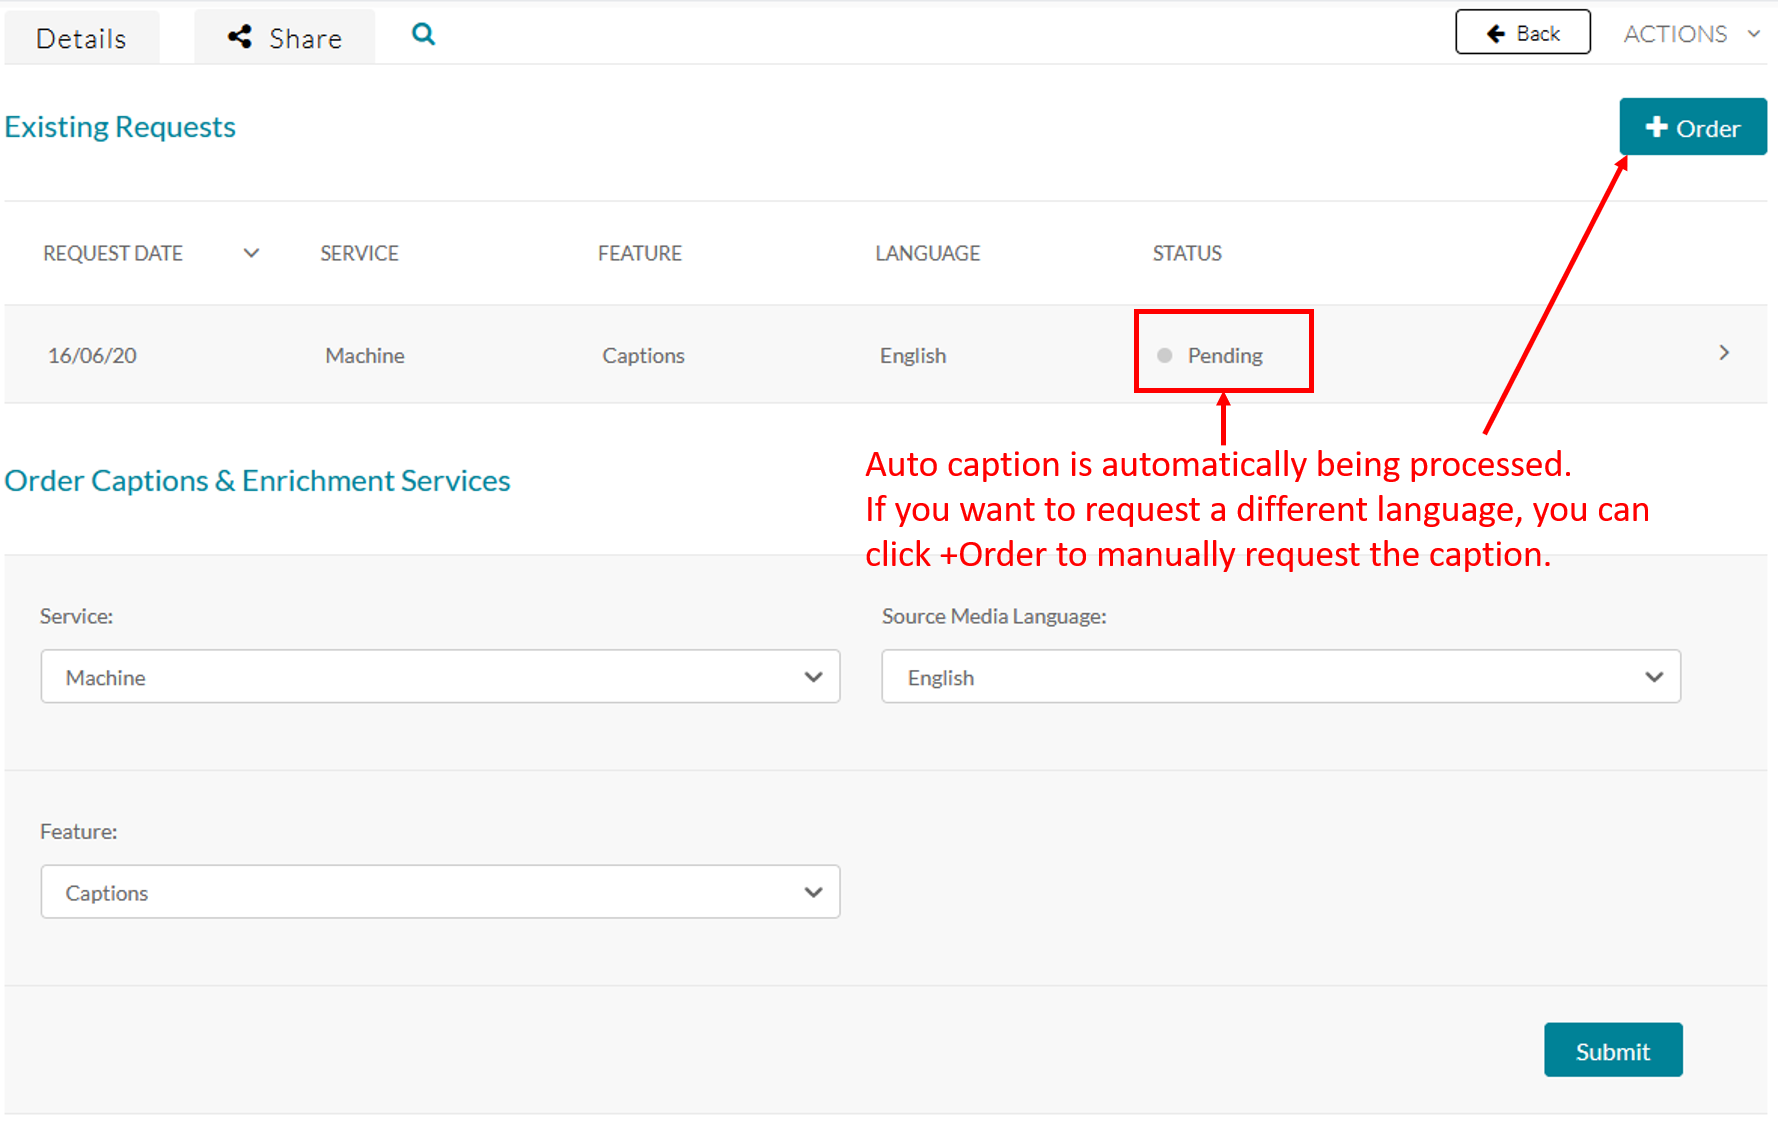1778x1125 pixels.
Task: Open the Feature dropdown showing Captions
Action: pos(440,892)
